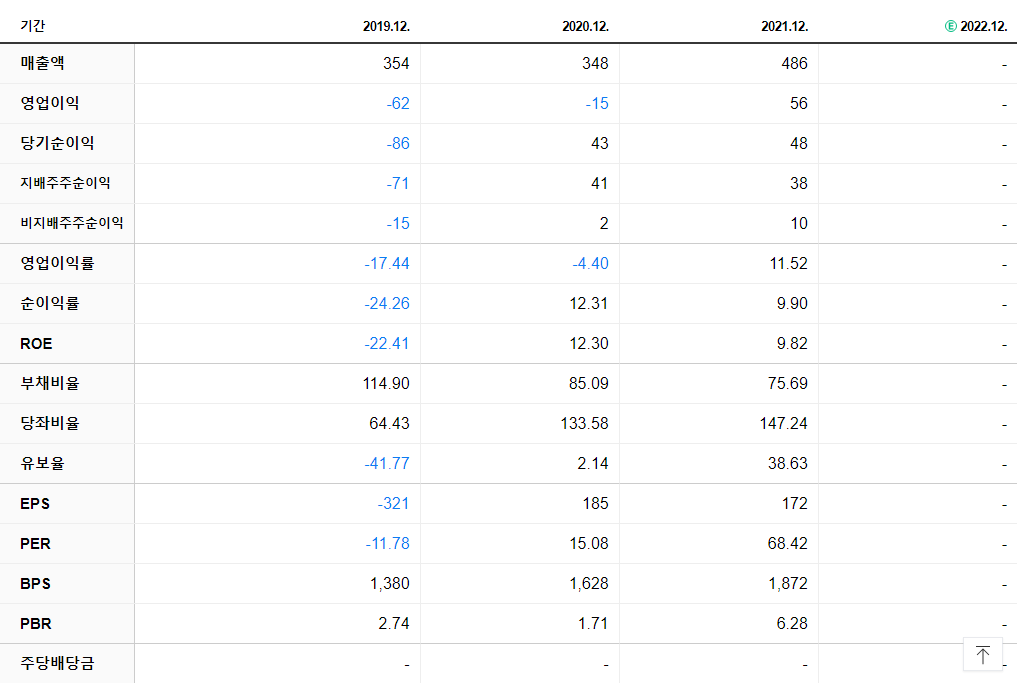Click the 2021 영업이익률 value 11.52

[789, 263]
